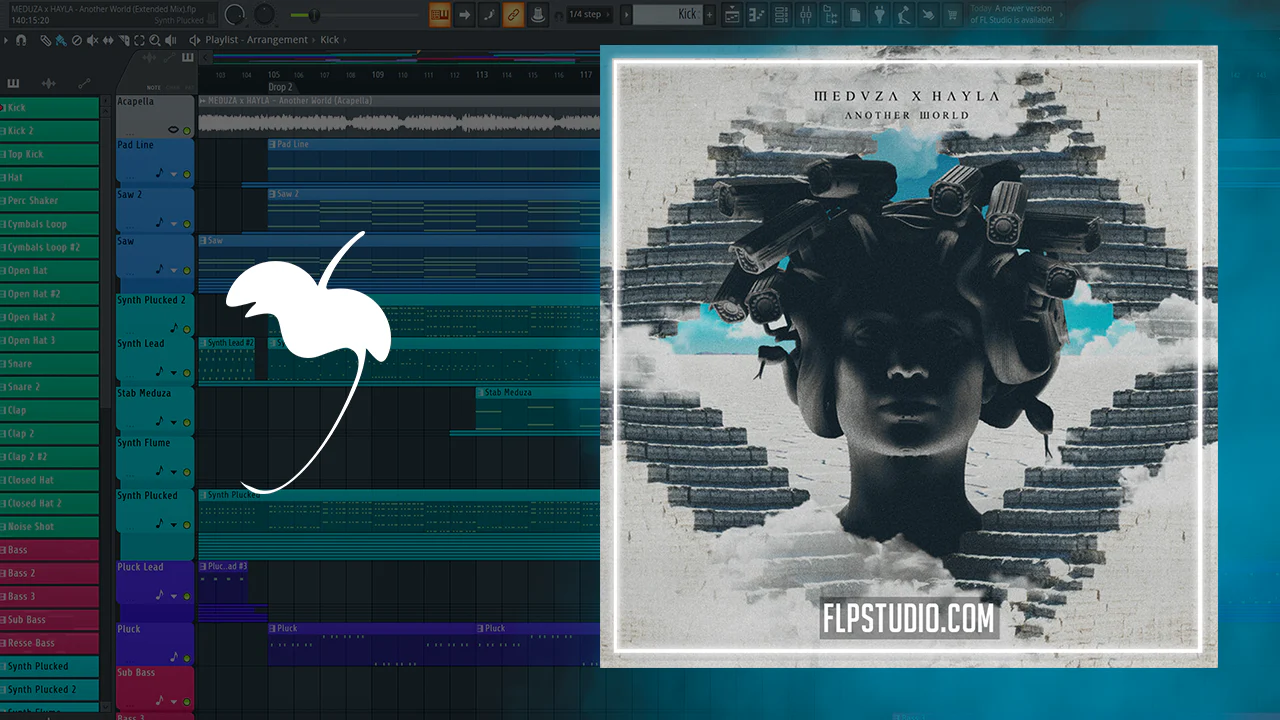The image size is (1280, 720).
Task: Click the Kick breadcrumb in playlist title
Action: [330, 40]
